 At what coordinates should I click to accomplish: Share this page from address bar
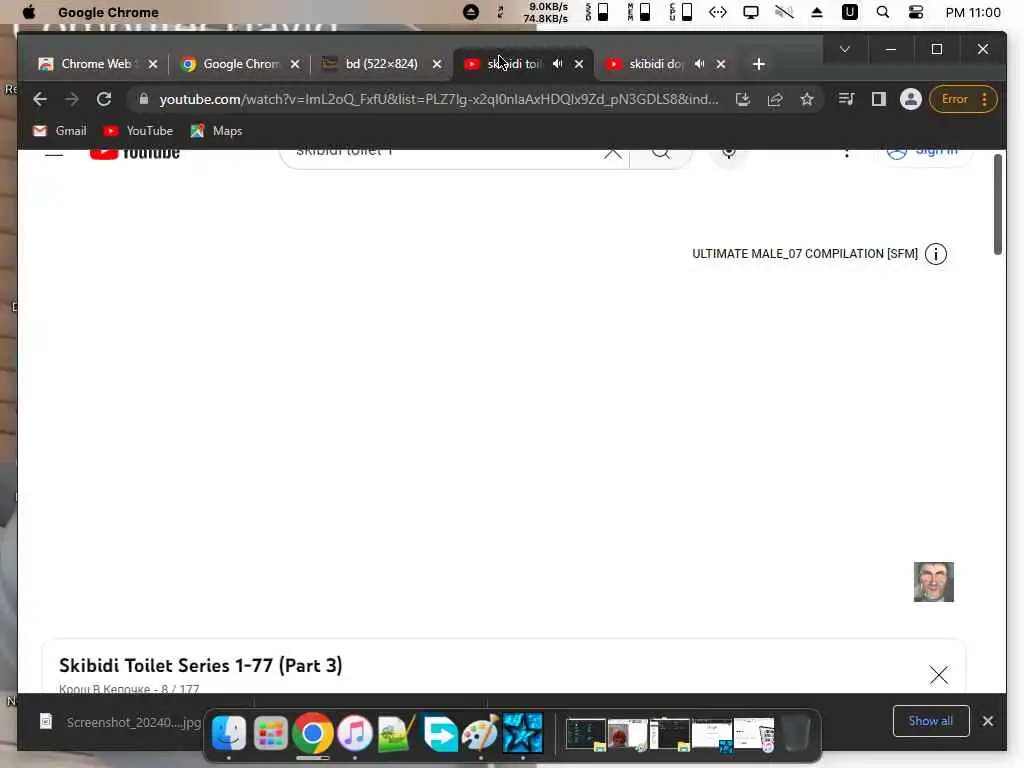coord(775,99)
